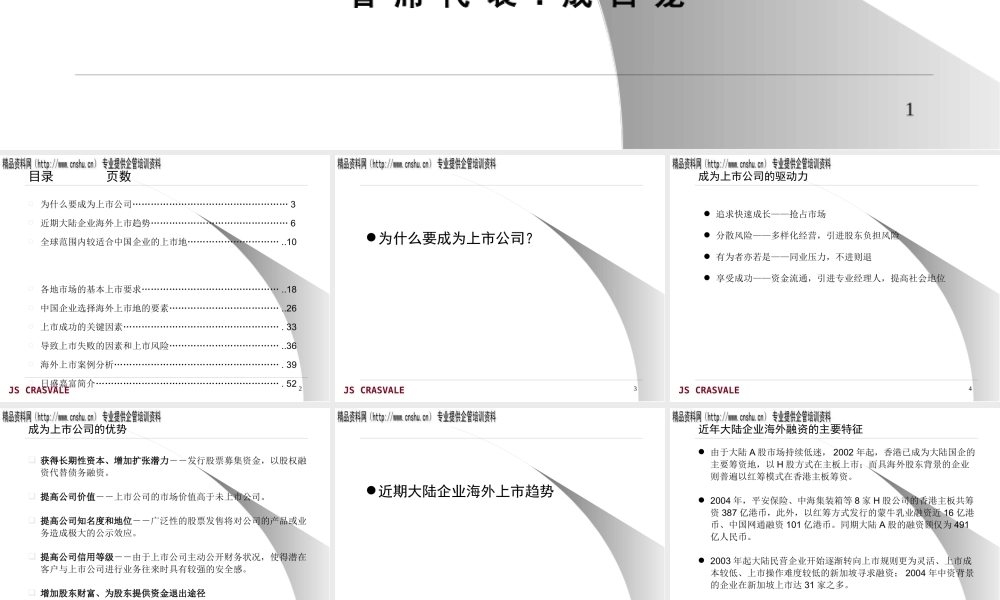Image resolution: width=1000 pixels, height=600 pixels.
Task: Select the 目录 table of contents slide thumbnail
Action: (x=165, y=278)
